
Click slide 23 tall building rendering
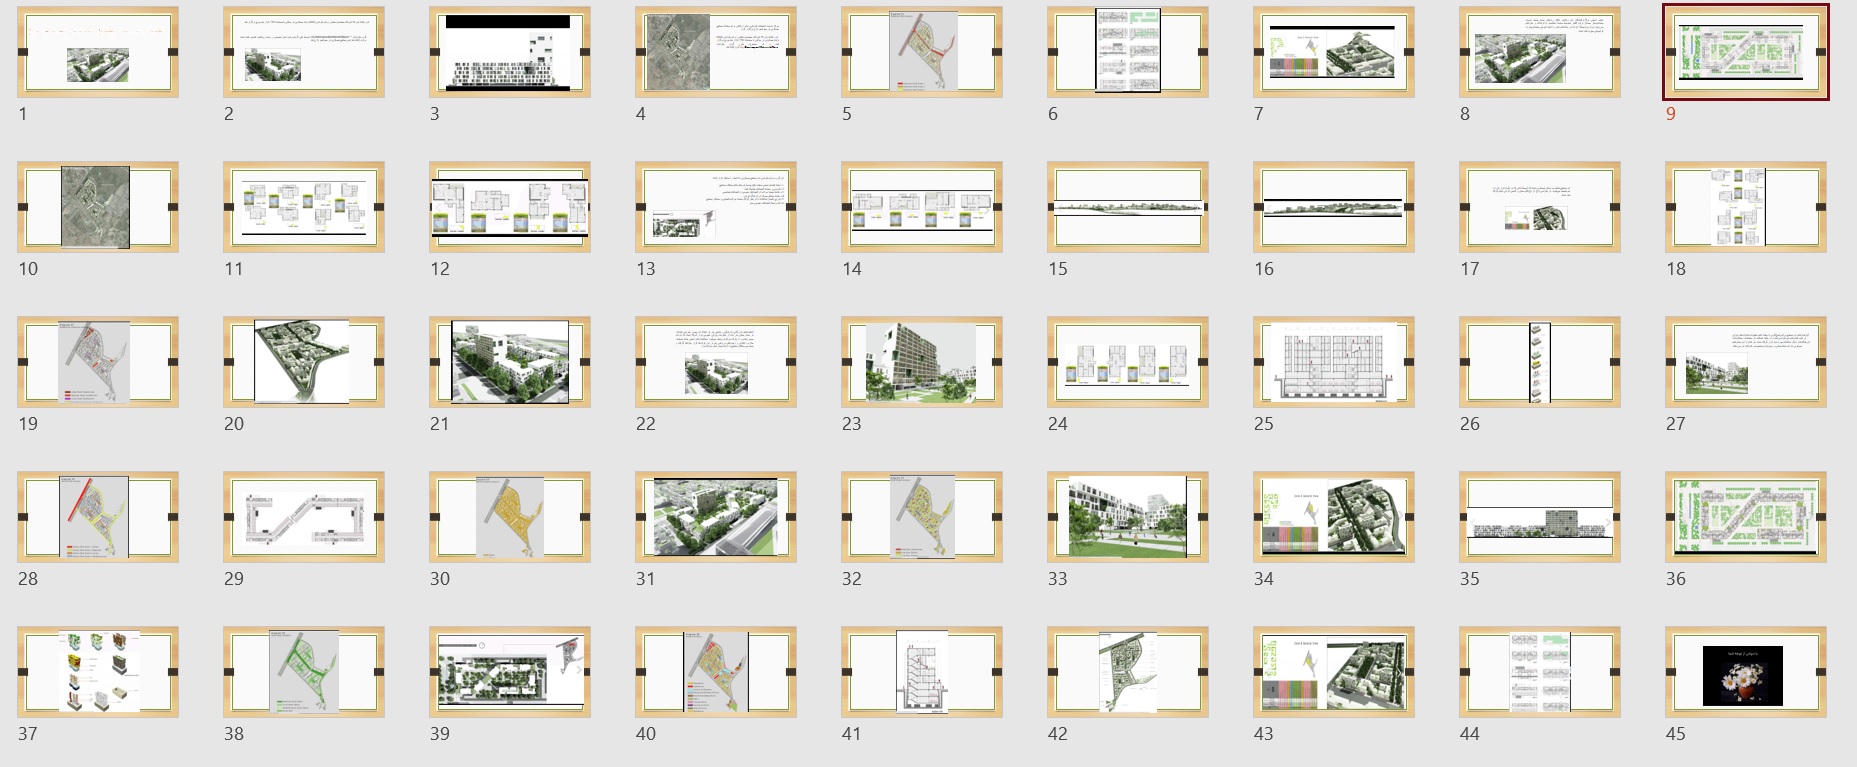[922, 362]
